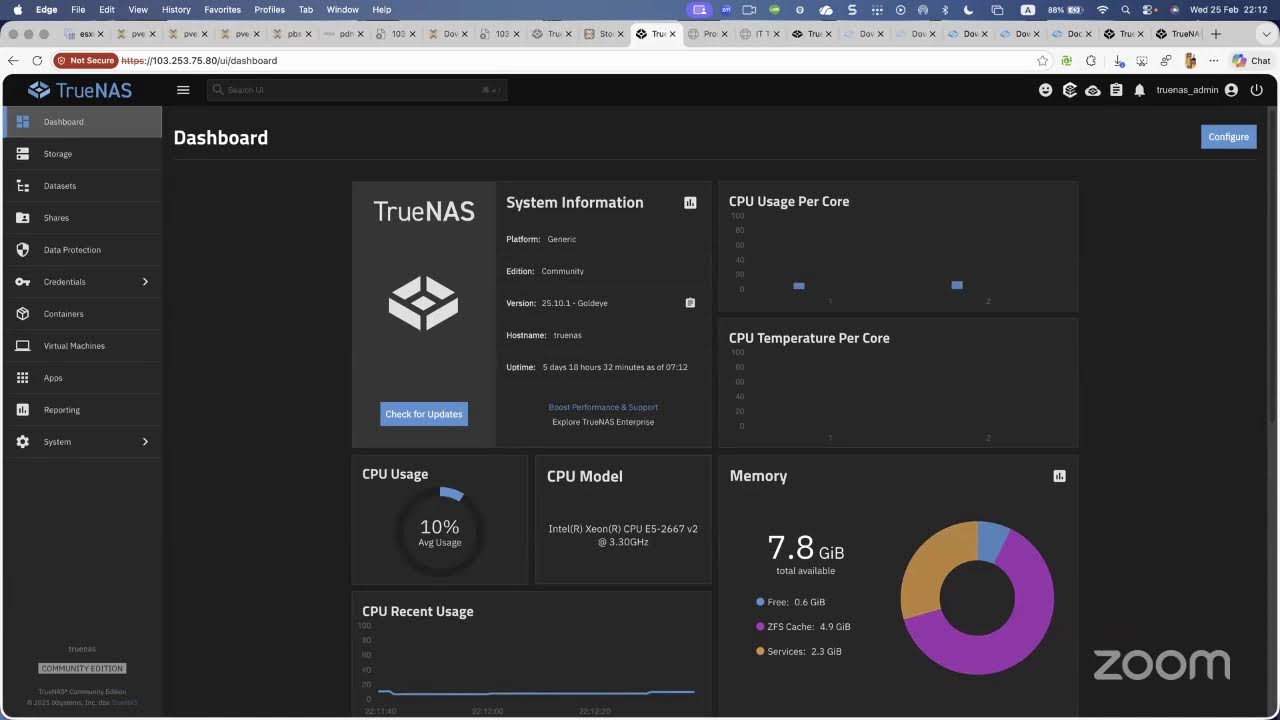
Task: Click the Intel(R) Xeon(R) CPU E5-2667 v2 text
Action: pyautogui.click(x=623, y=529)
